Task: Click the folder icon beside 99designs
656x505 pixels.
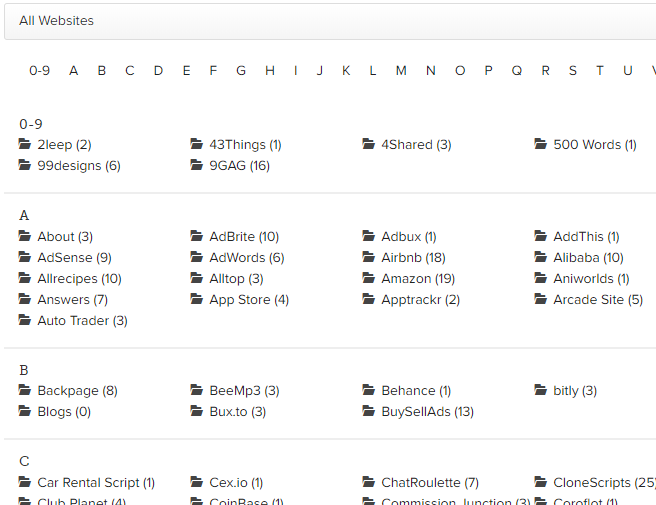Action: (x=25, y=165)
